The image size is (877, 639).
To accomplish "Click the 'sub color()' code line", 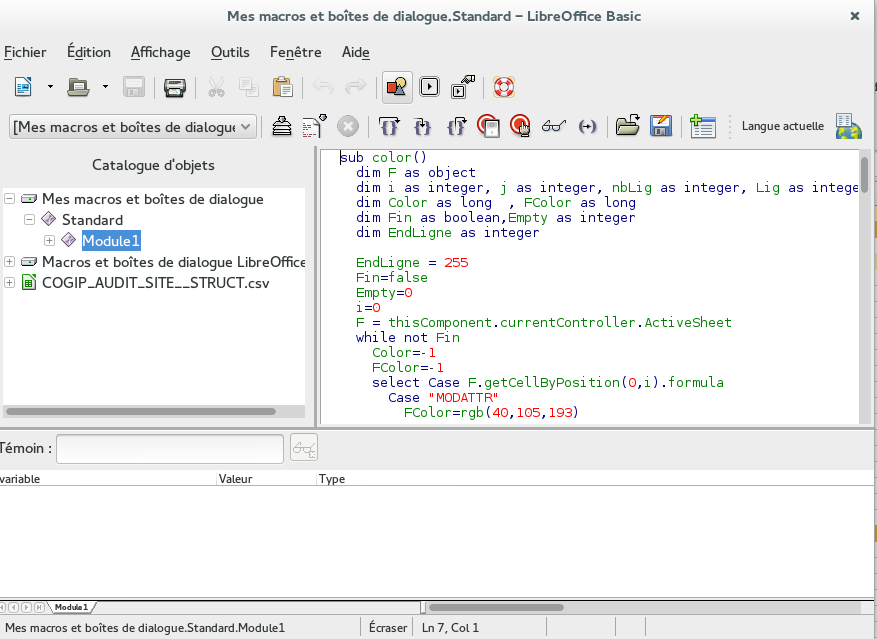I will pyautogui.click(x=384, y=157).
